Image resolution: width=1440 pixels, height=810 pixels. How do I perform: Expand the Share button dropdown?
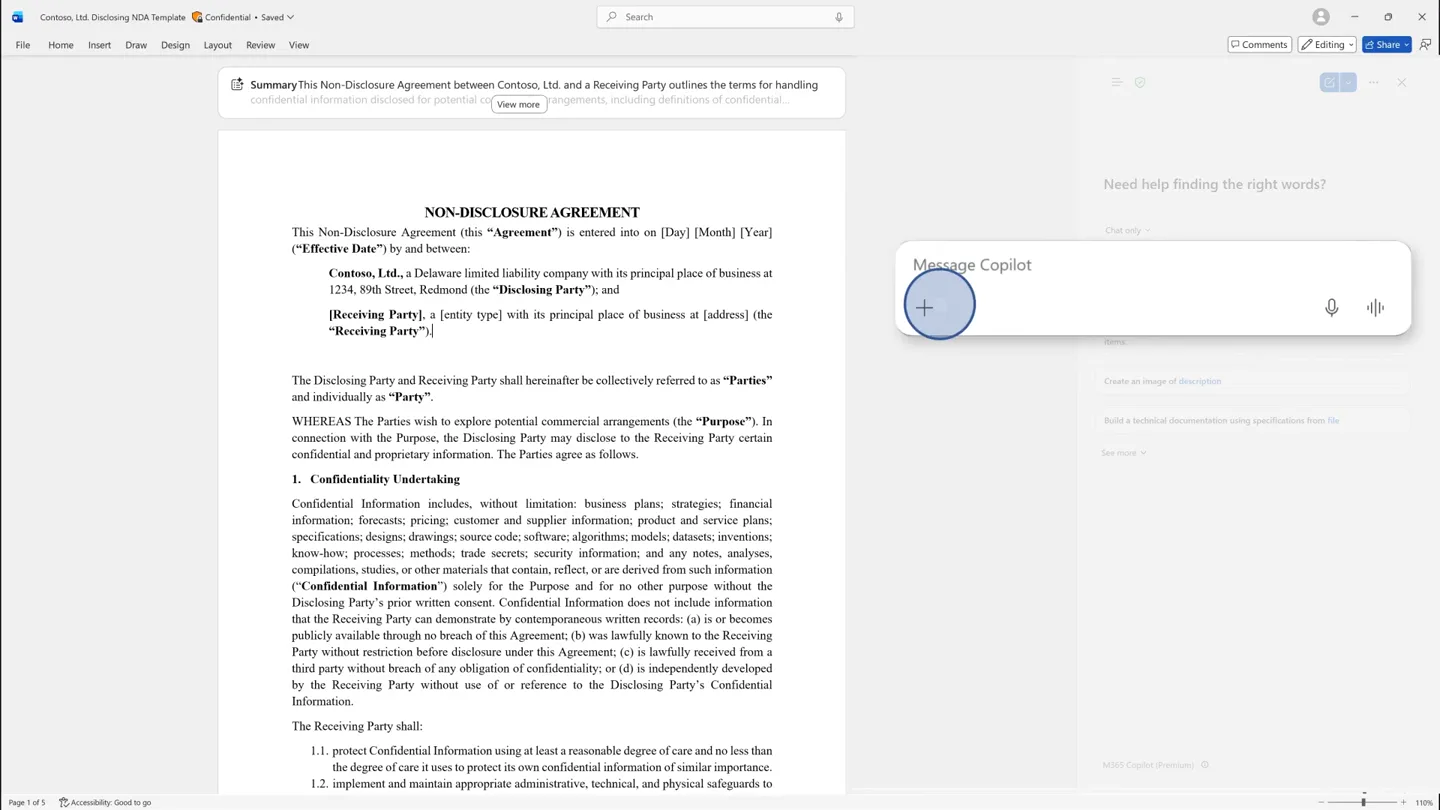pos(1406,44)
